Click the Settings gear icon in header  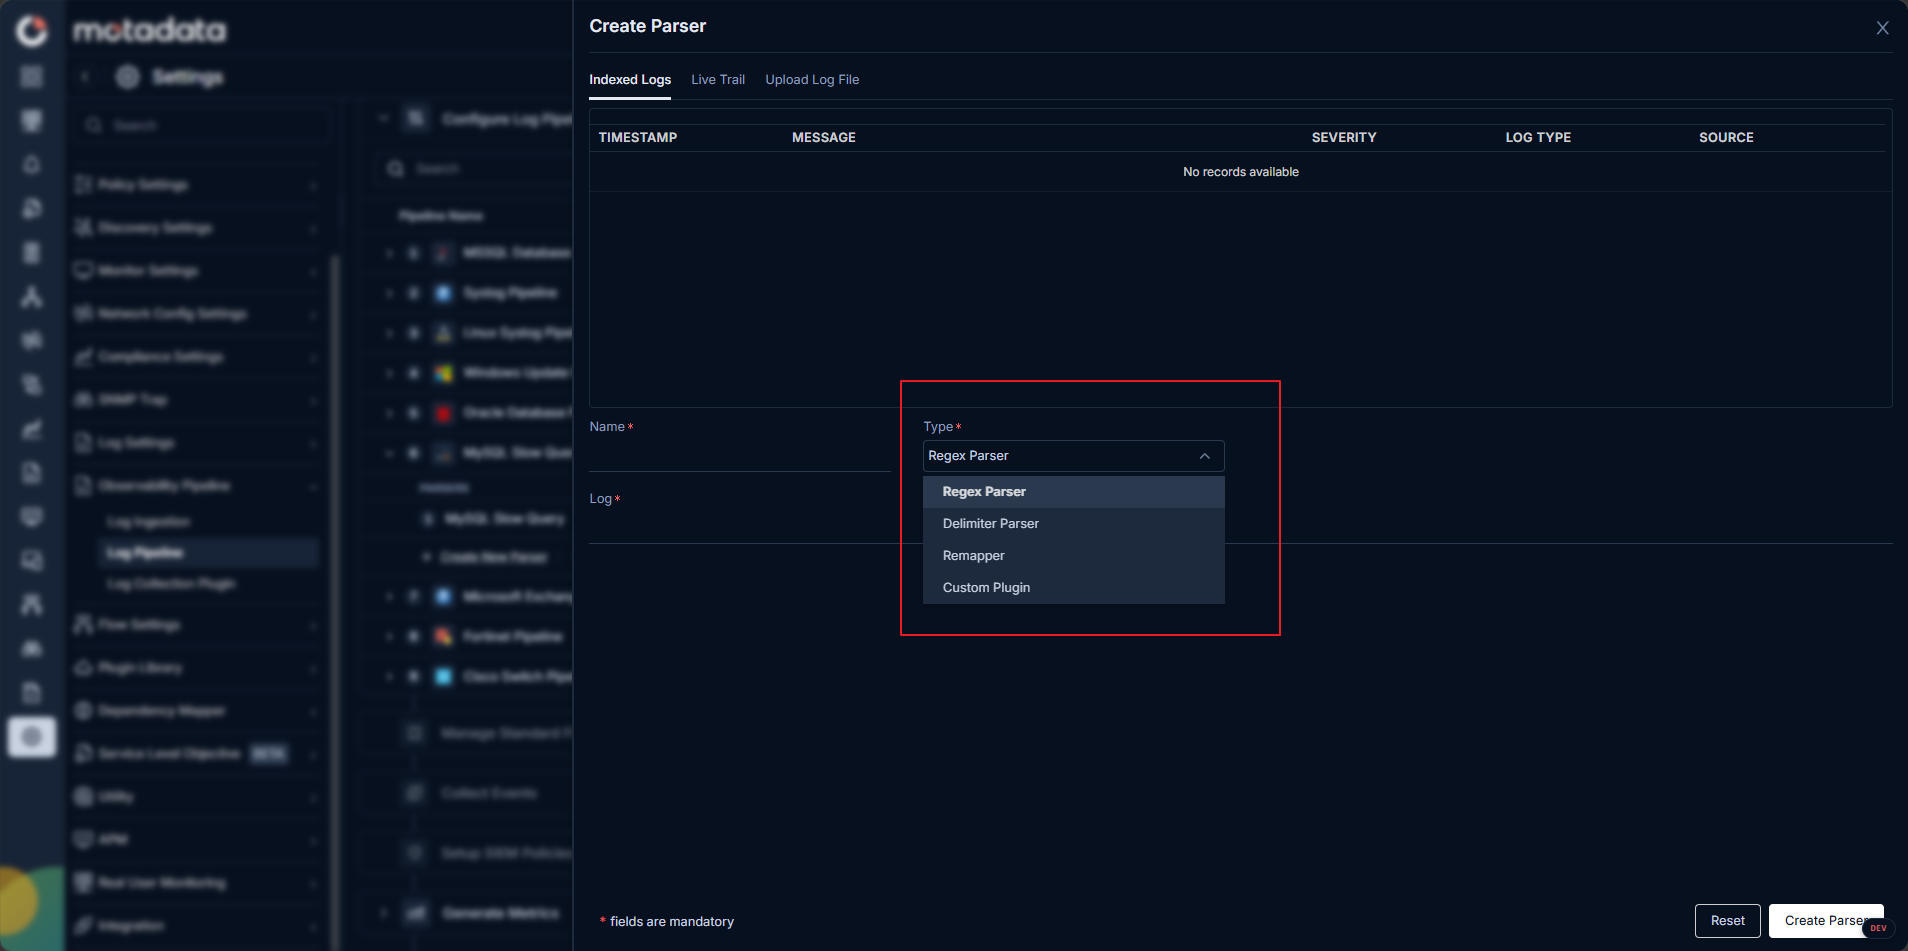127,77
